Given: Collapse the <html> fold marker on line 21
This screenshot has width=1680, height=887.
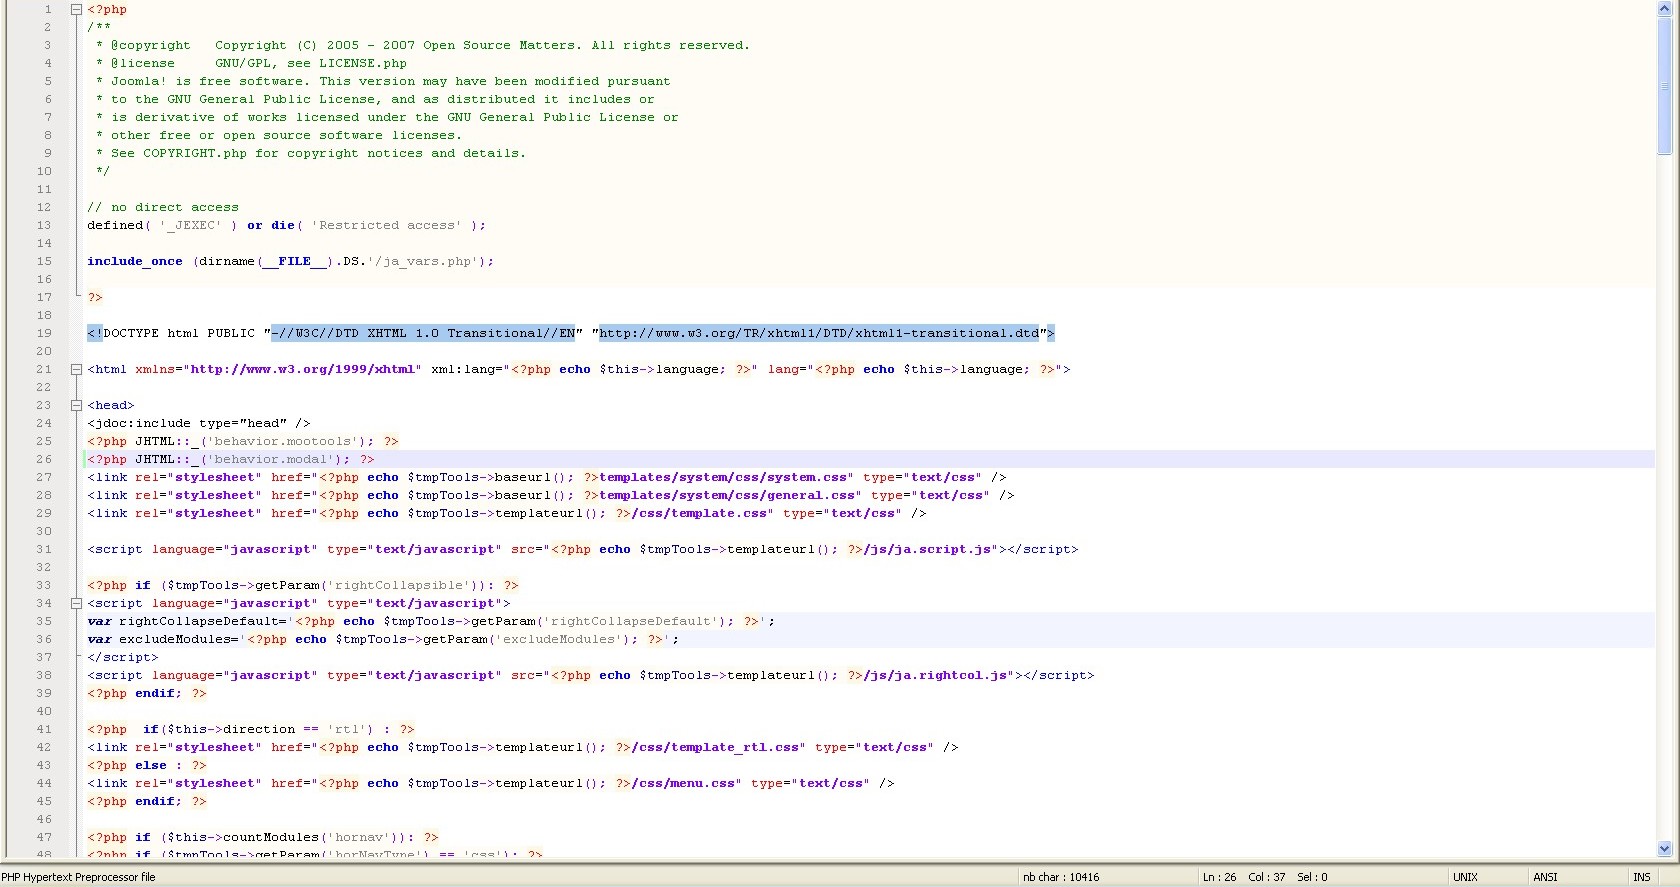Looking at the screenshot, I should coord(76,369).
